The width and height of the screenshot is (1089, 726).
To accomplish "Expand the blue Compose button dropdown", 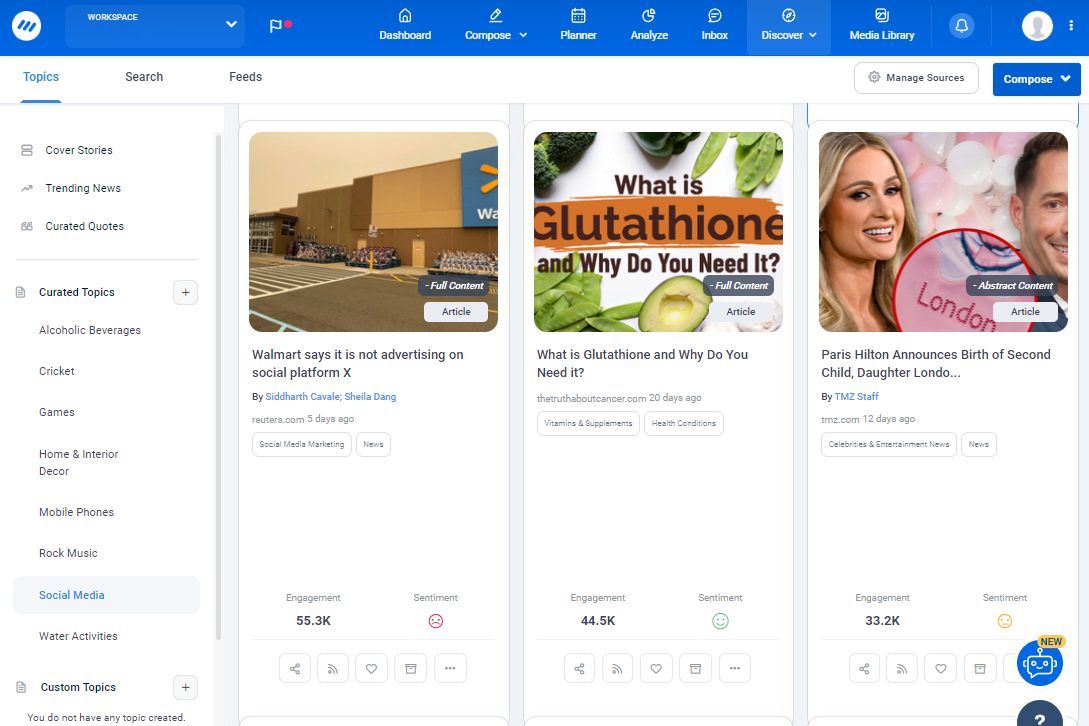I will 1065,79.
